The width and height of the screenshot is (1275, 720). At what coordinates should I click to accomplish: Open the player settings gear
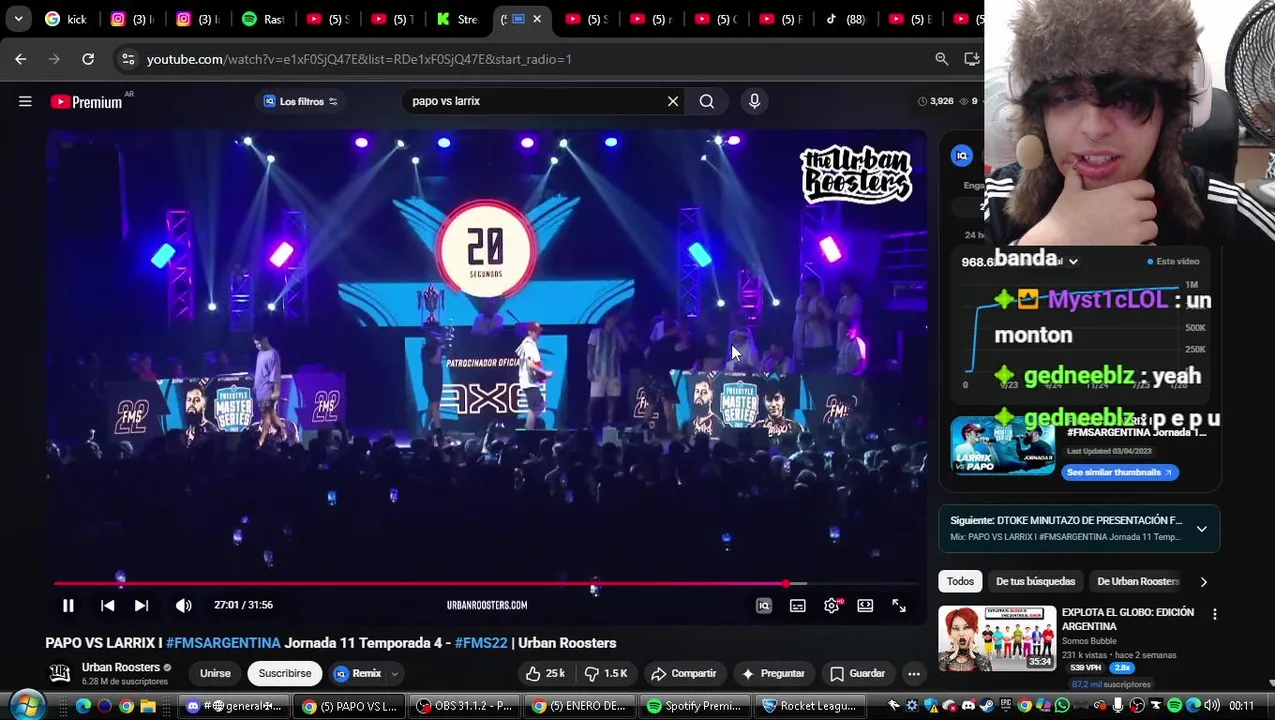click(x=832, y=605)
